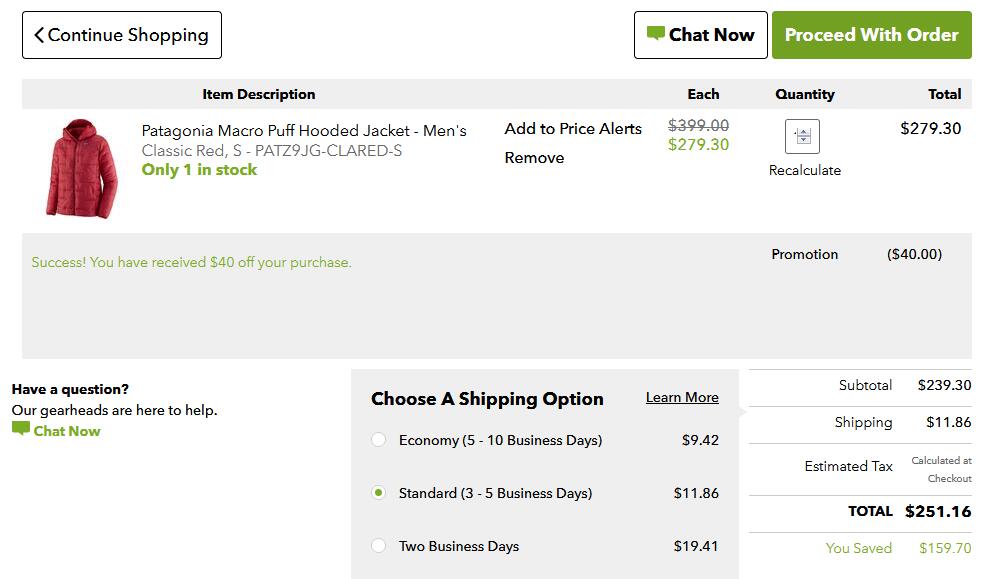Select Two Business Days shipping option
Viewport: 983px width, 579px height.
click(379, 546)
